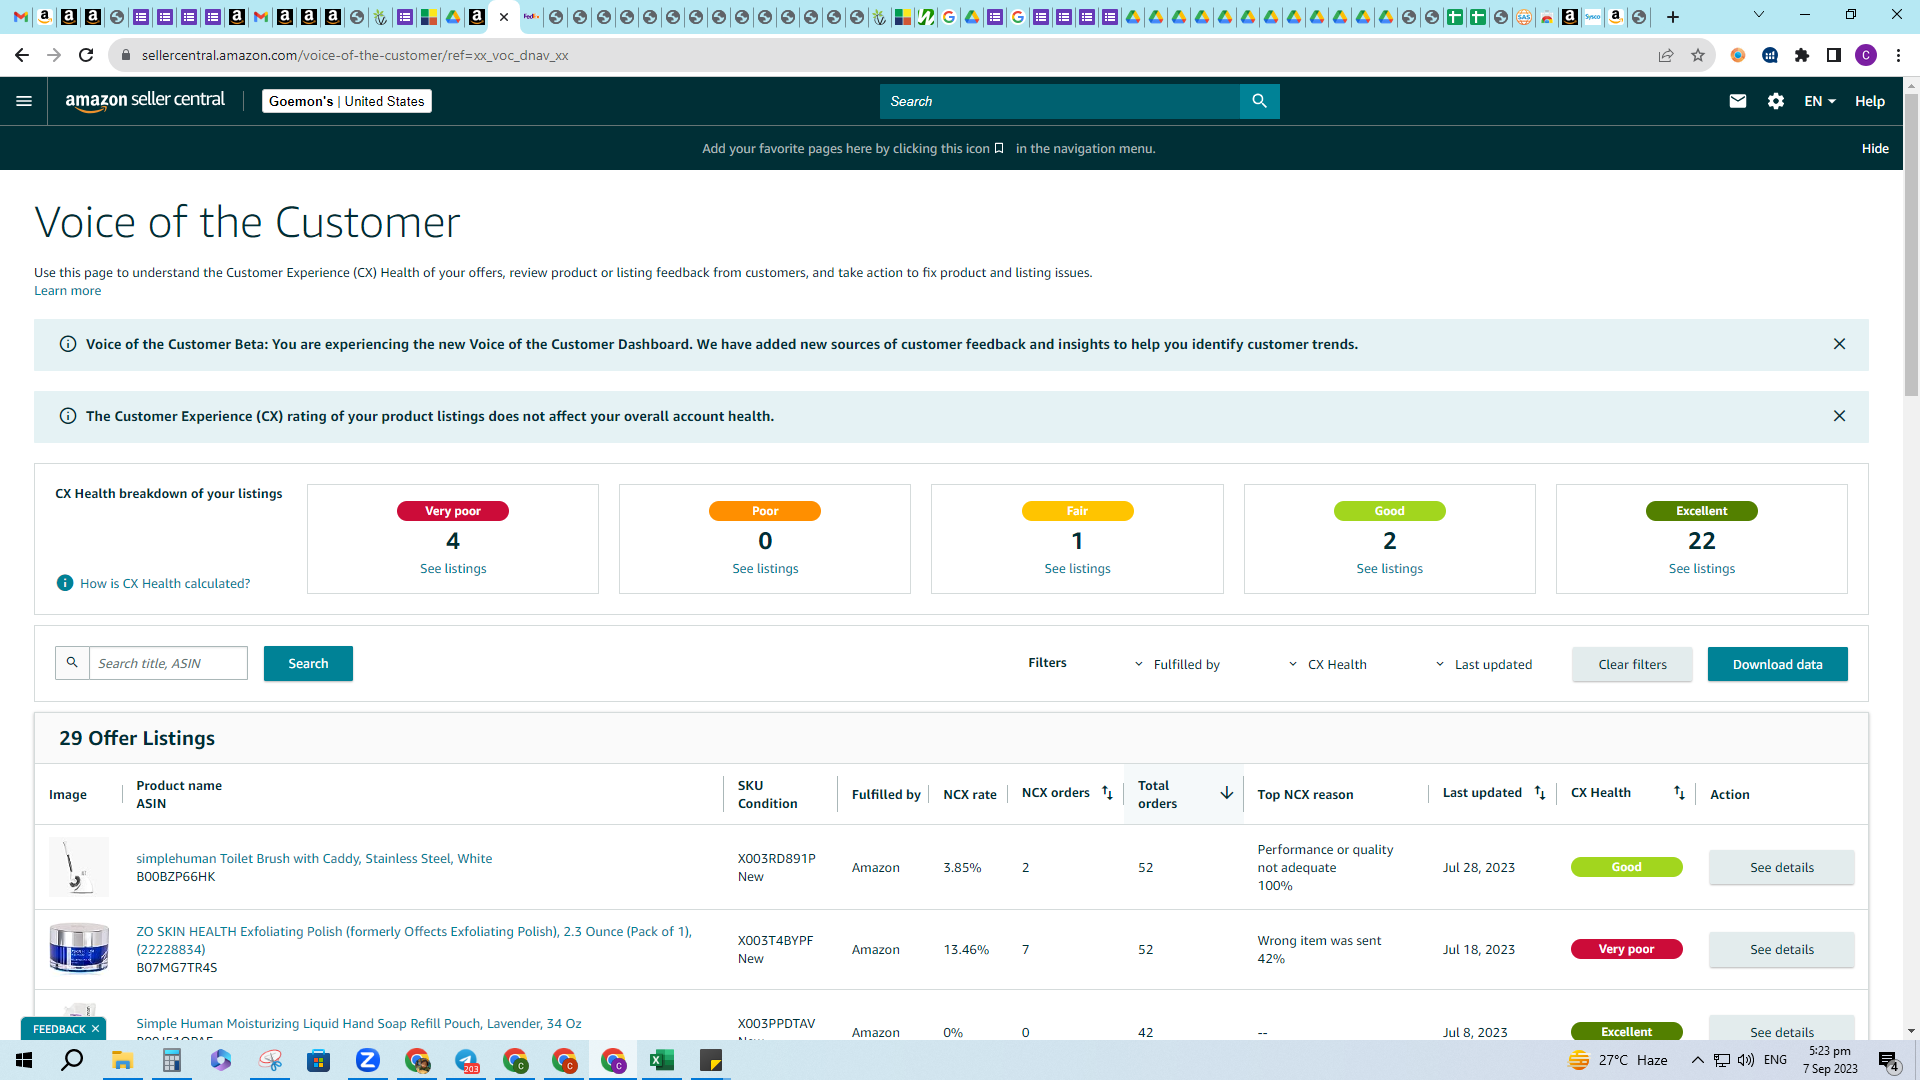Expand the CX Health filter dropdown
The image size is (1920, 1080).
1327,664
